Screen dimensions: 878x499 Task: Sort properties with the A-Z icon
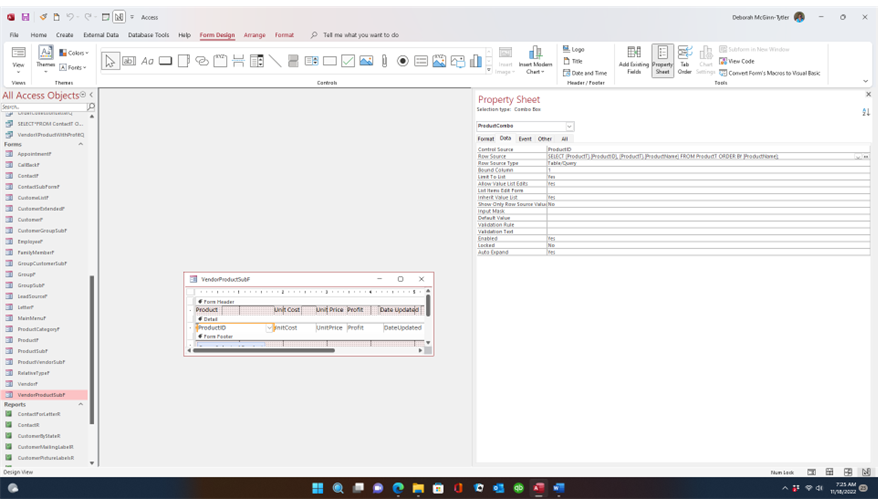coord(866,112)
